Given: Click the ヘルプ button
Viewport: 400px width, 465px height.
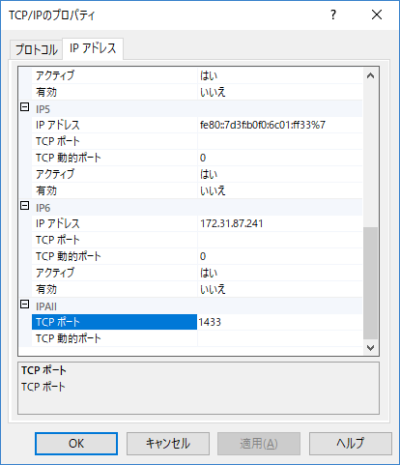Looking at the screenshot, I should [x=350, y=444].
